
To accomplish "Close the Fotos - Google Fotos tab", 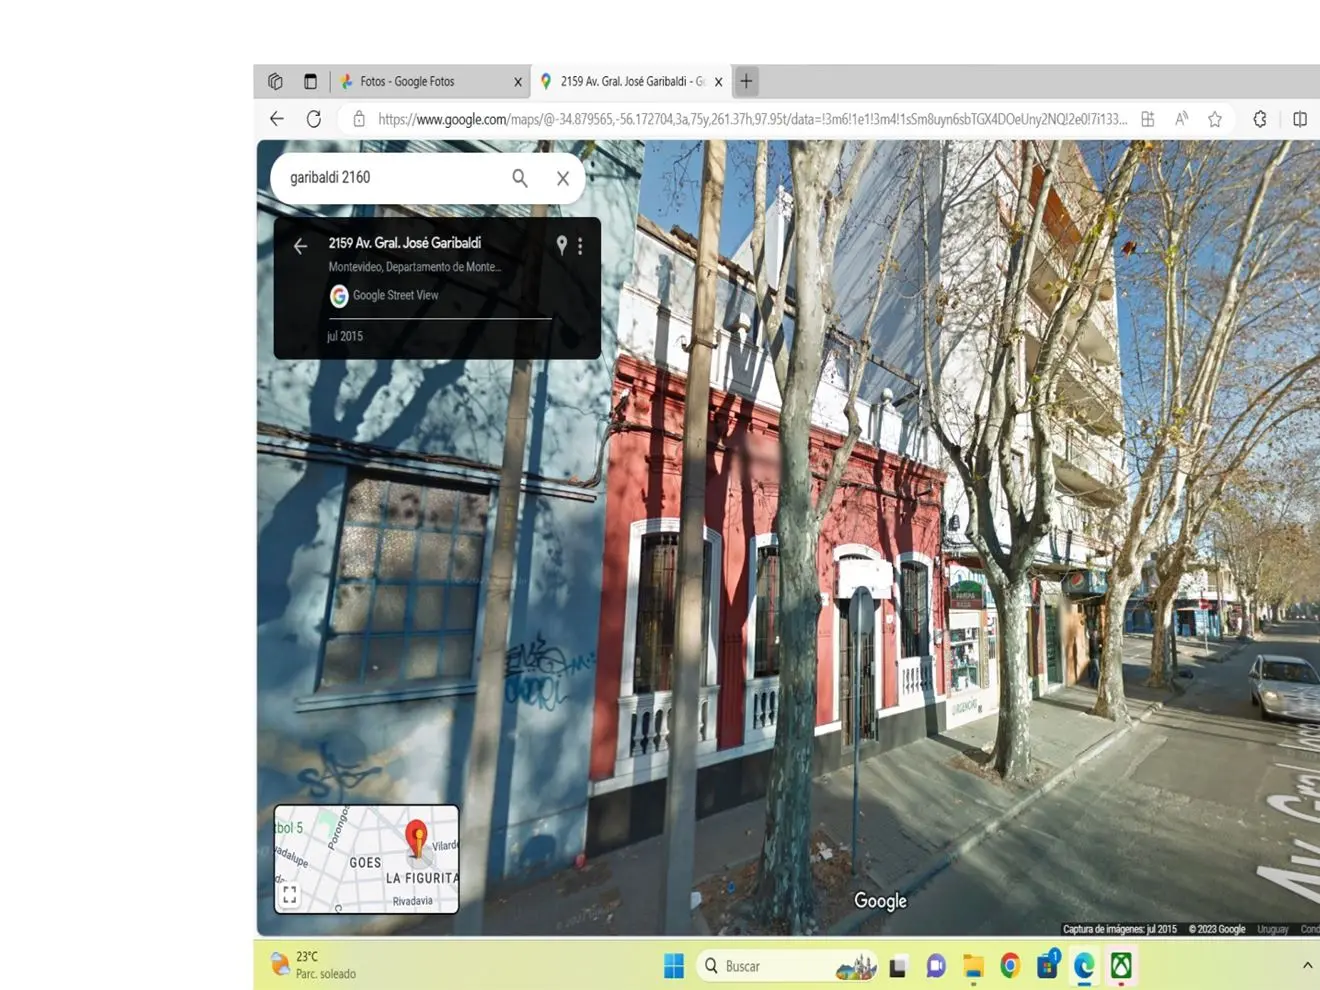I will click(518, 82).
